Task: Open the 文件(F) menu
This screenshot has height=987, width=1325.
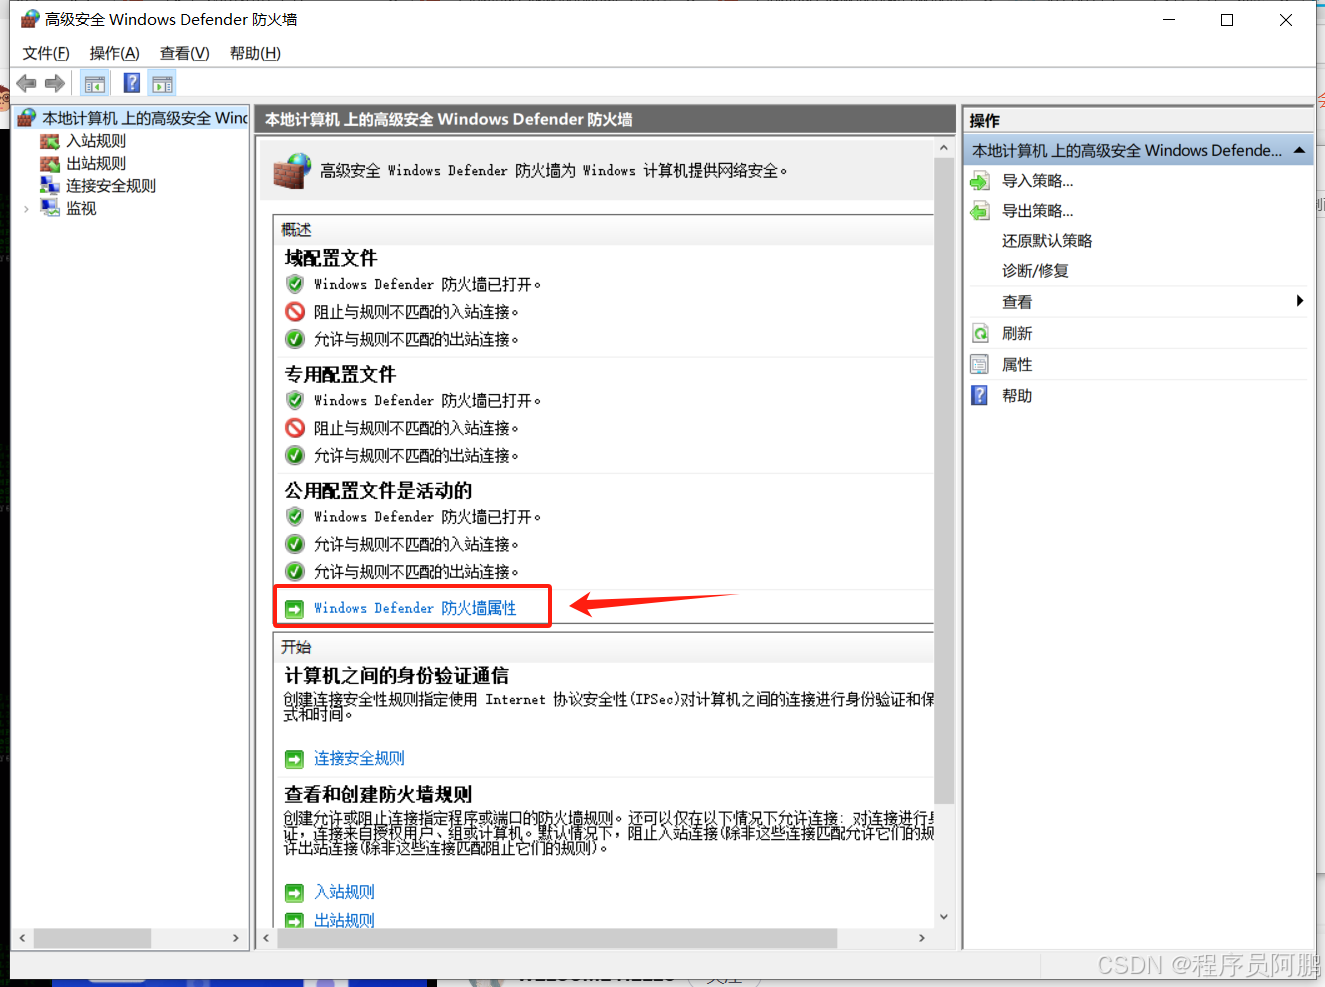Action: coord(46,53)
